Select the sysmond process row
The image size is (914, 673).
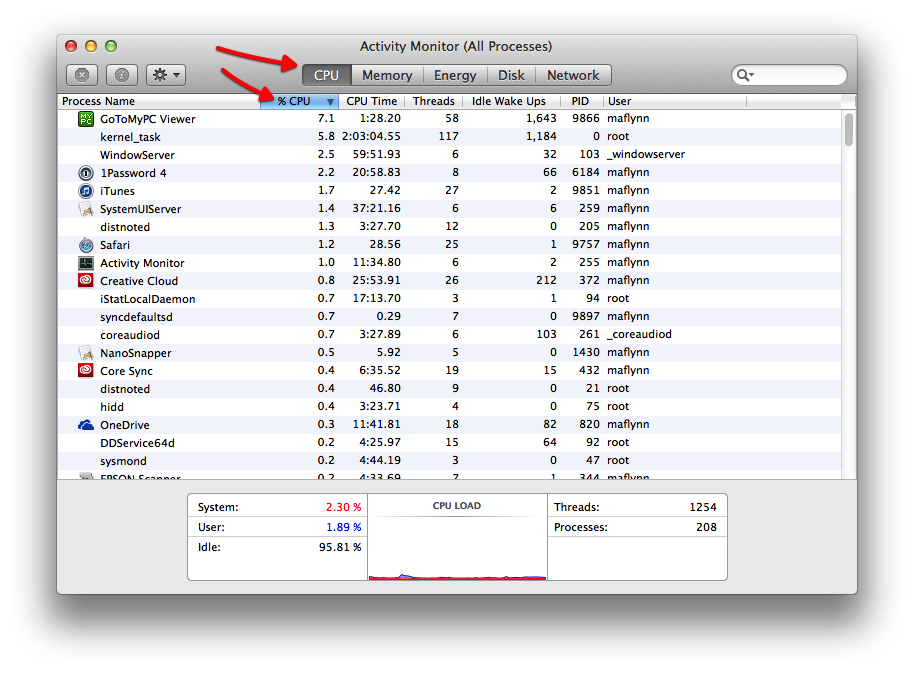[449, 461]
